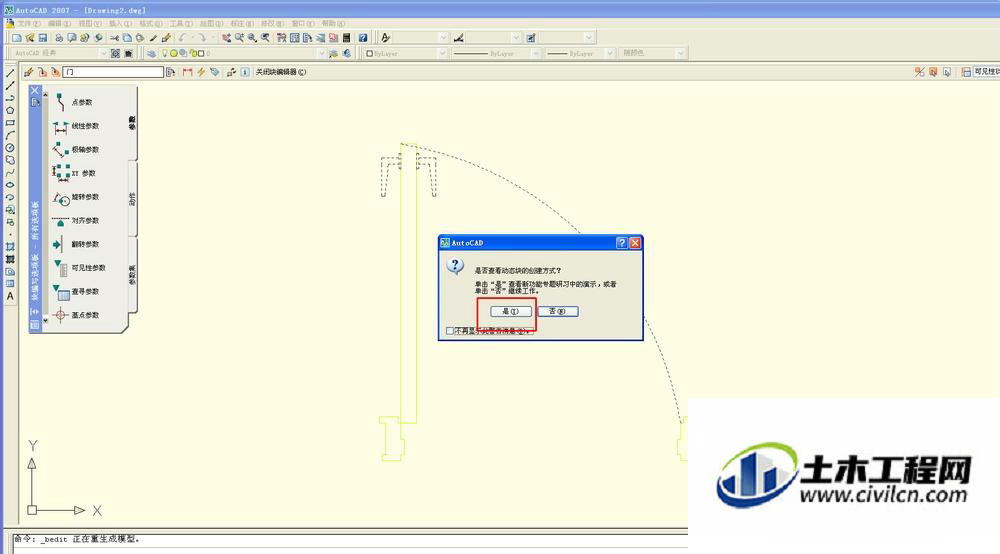Click the Layer Properties Manager icon
Image resolution: width=1000 pixels, height=554 pixels.
coord(151,54)
